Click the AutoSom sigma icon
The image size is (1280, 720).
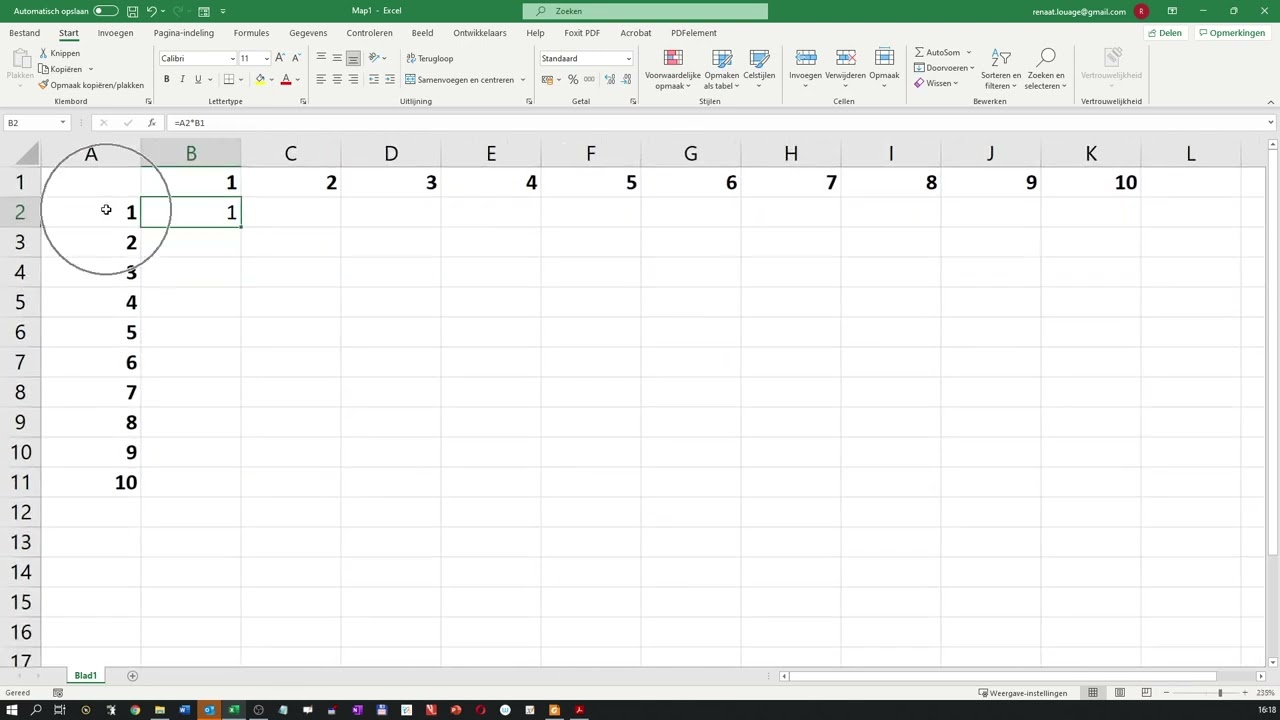[x=919, y=52]
